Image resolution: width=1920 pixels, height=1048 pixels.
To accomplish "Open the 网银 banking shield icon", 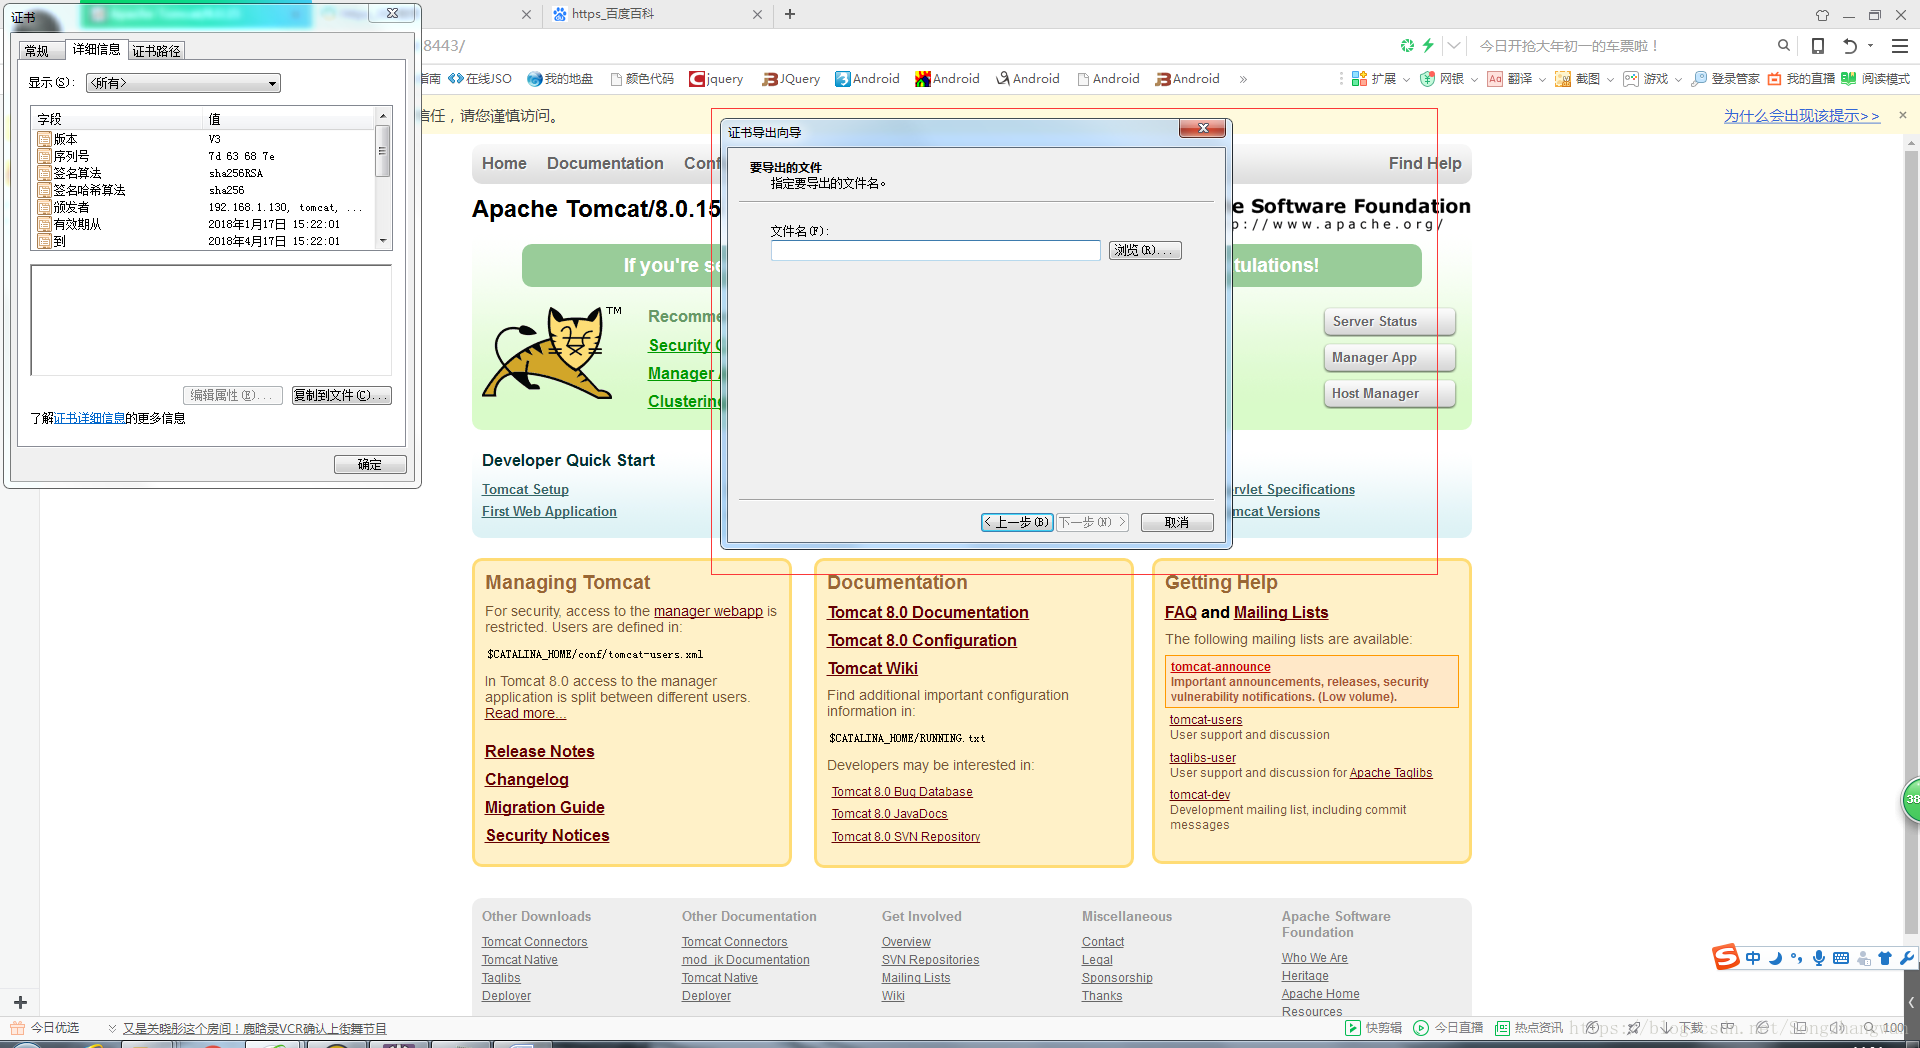I will (1427, 79).
